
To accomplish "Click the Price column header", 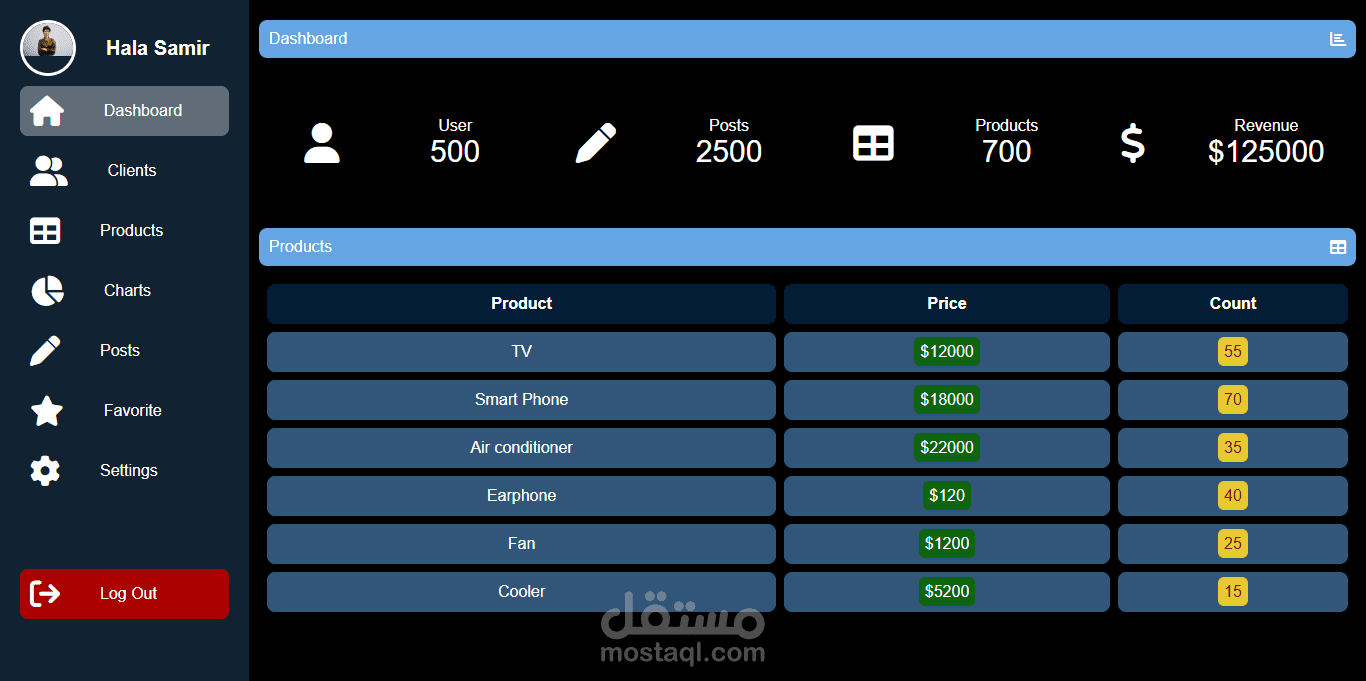I will click(946, 303).
